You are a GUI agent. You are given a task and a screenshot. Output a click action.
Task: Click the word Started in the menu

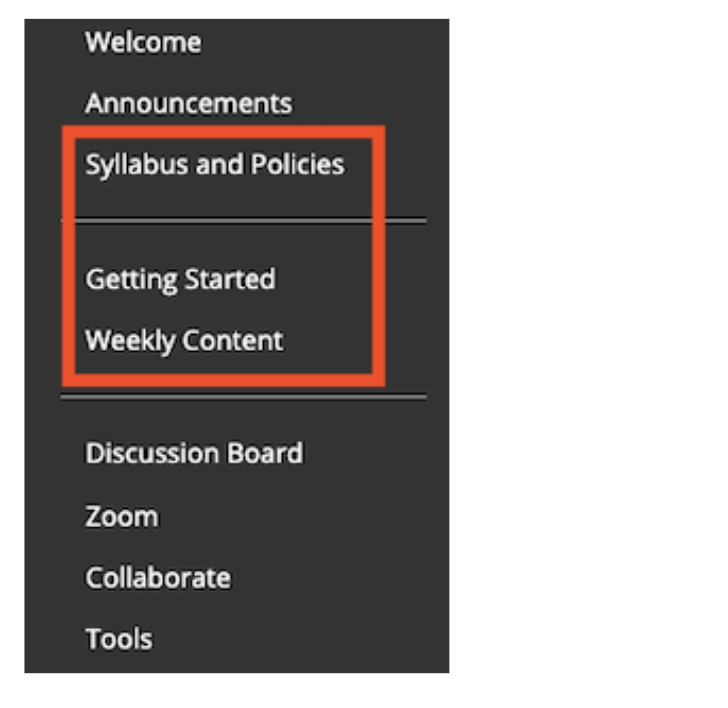tap(230, 279)
